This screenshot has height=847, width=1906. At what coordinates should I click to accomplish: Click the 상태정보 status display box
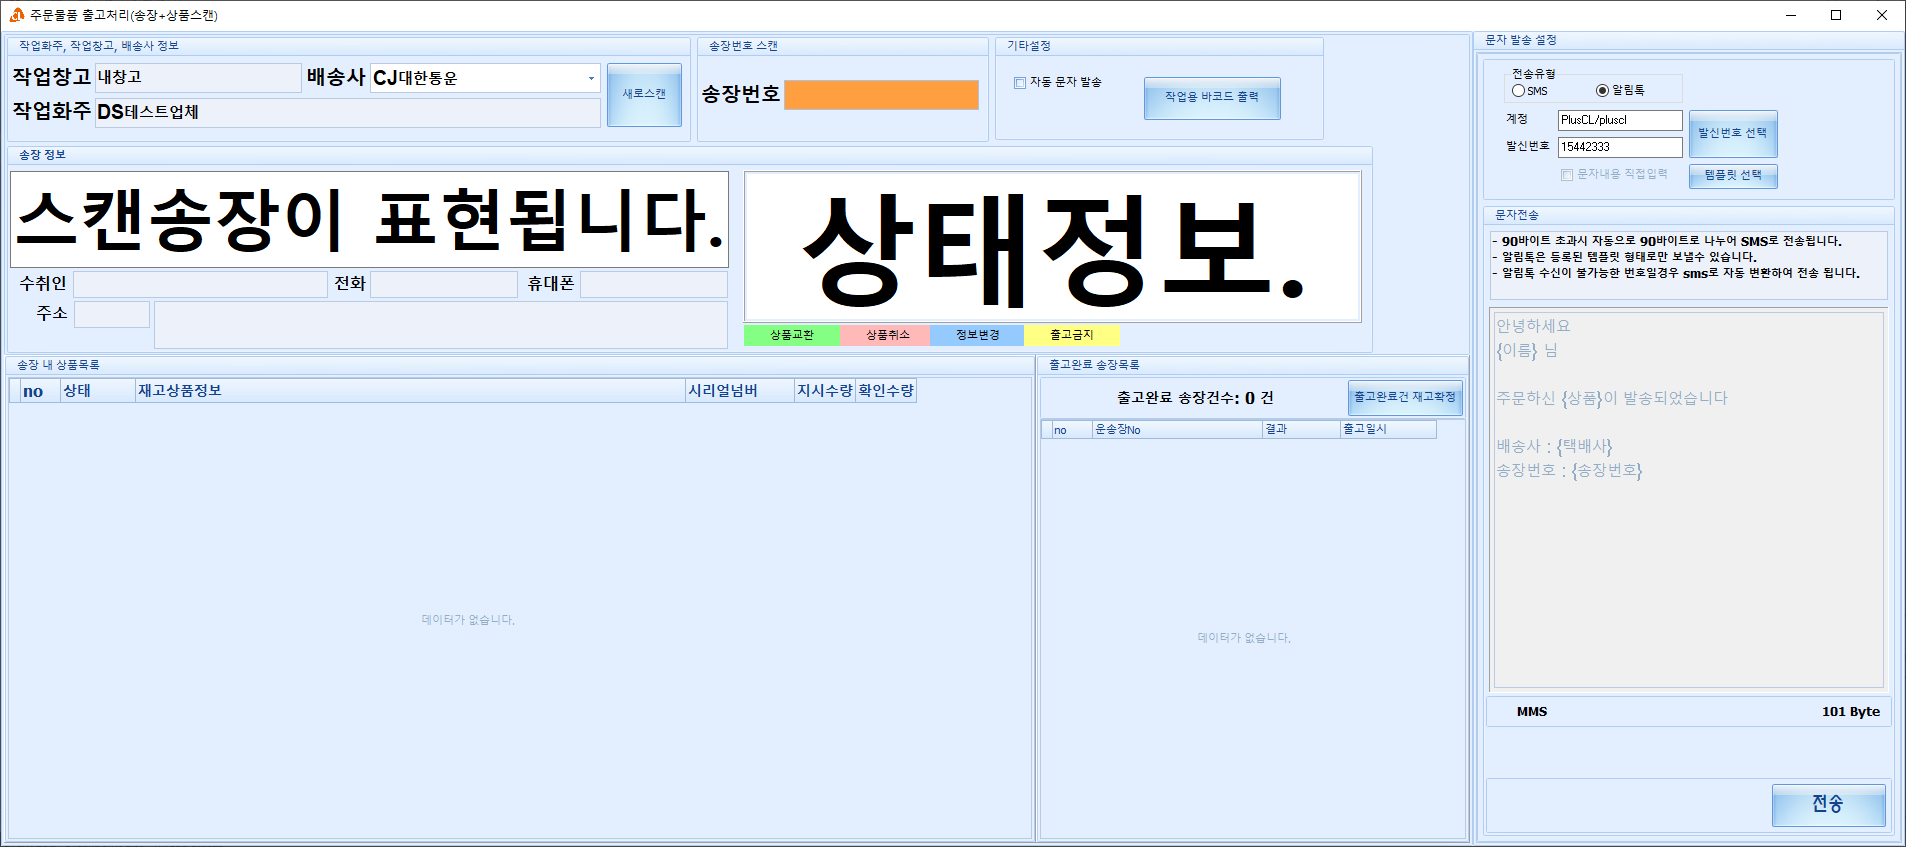tap(1053, 247)
